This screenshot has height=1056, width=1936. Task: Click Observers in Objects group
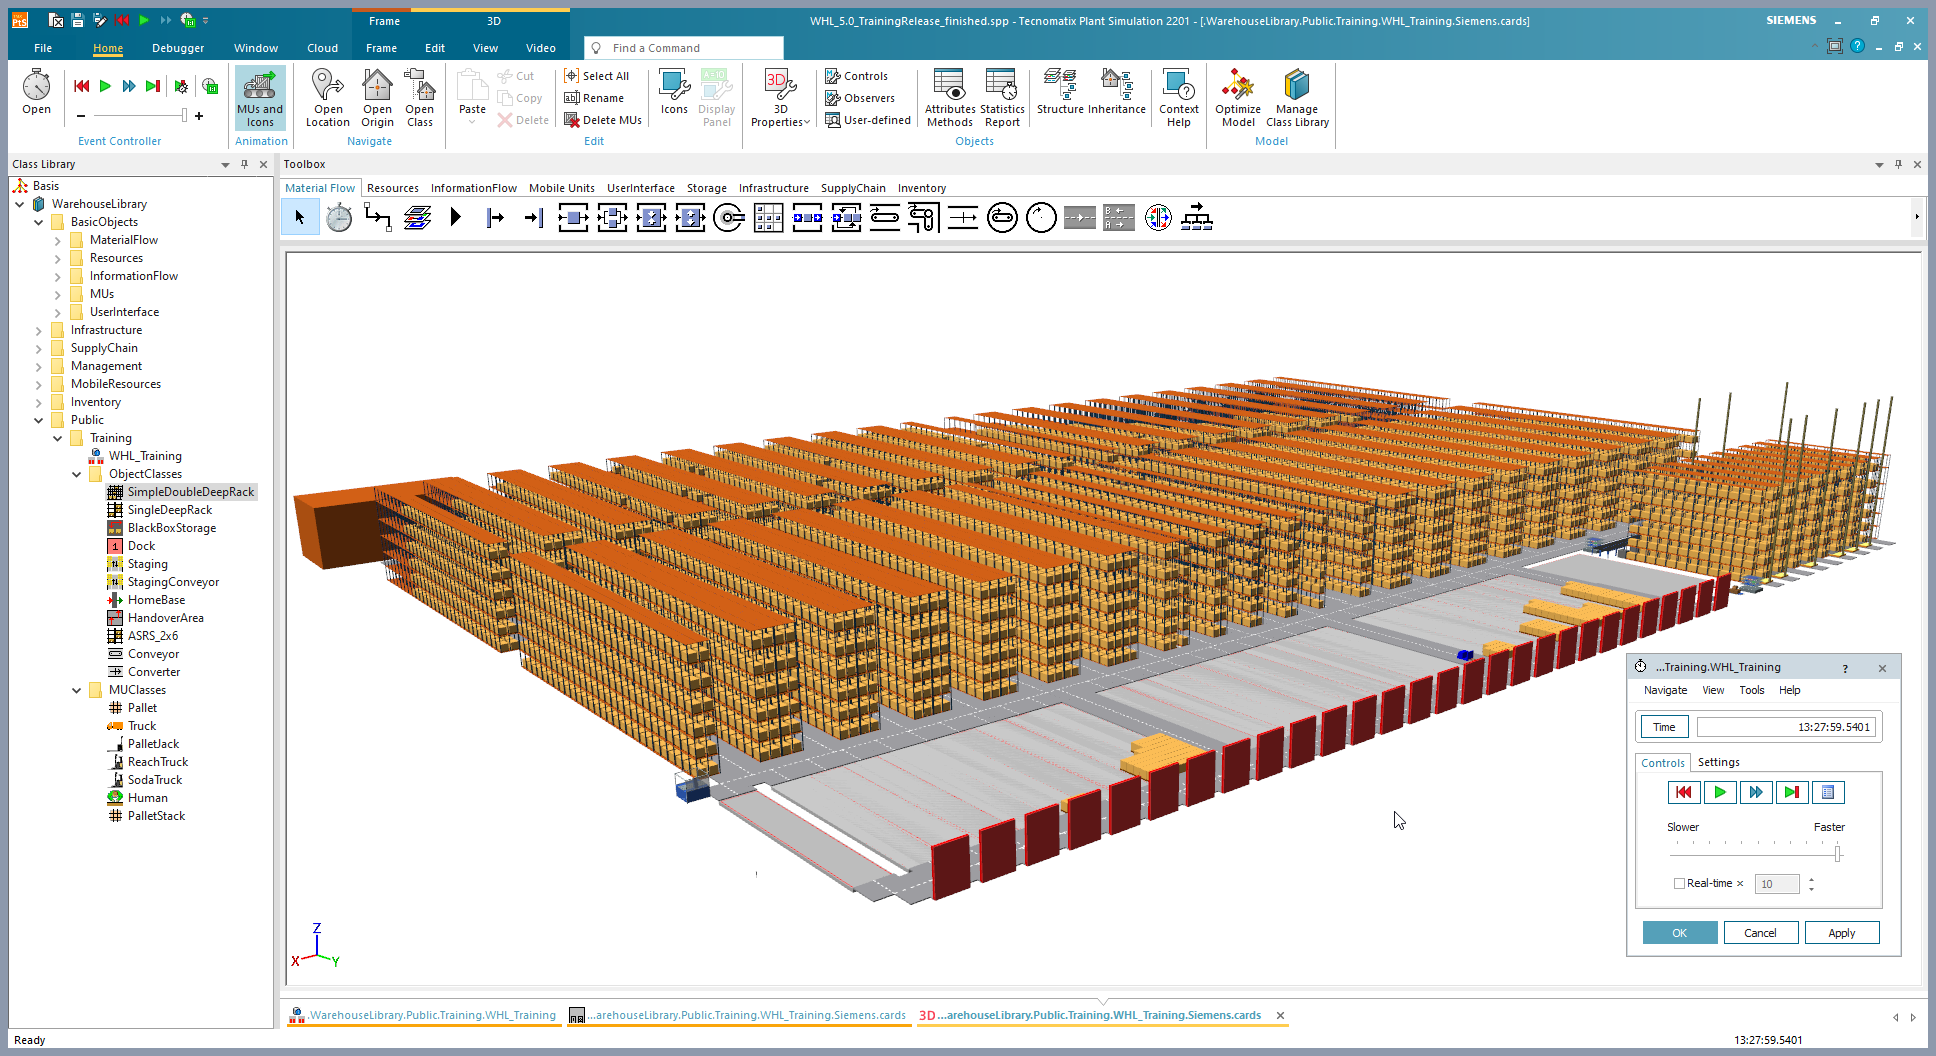[x=860, y=98]
